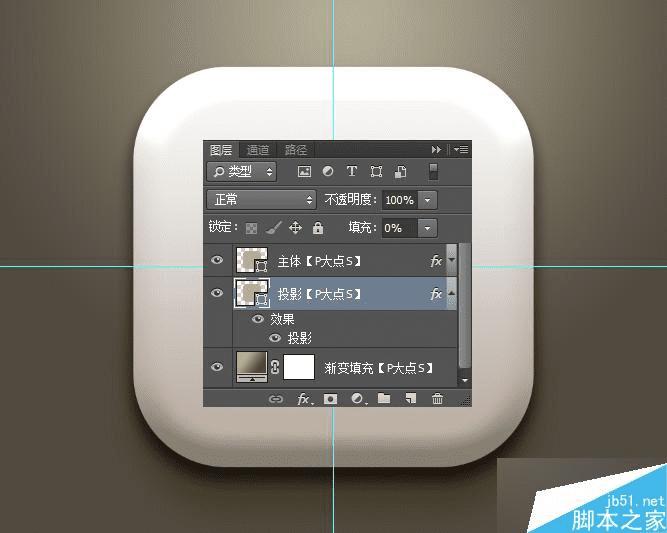
Task: Click fx icon on 主体 layer
Action: (x=436, y=261)
